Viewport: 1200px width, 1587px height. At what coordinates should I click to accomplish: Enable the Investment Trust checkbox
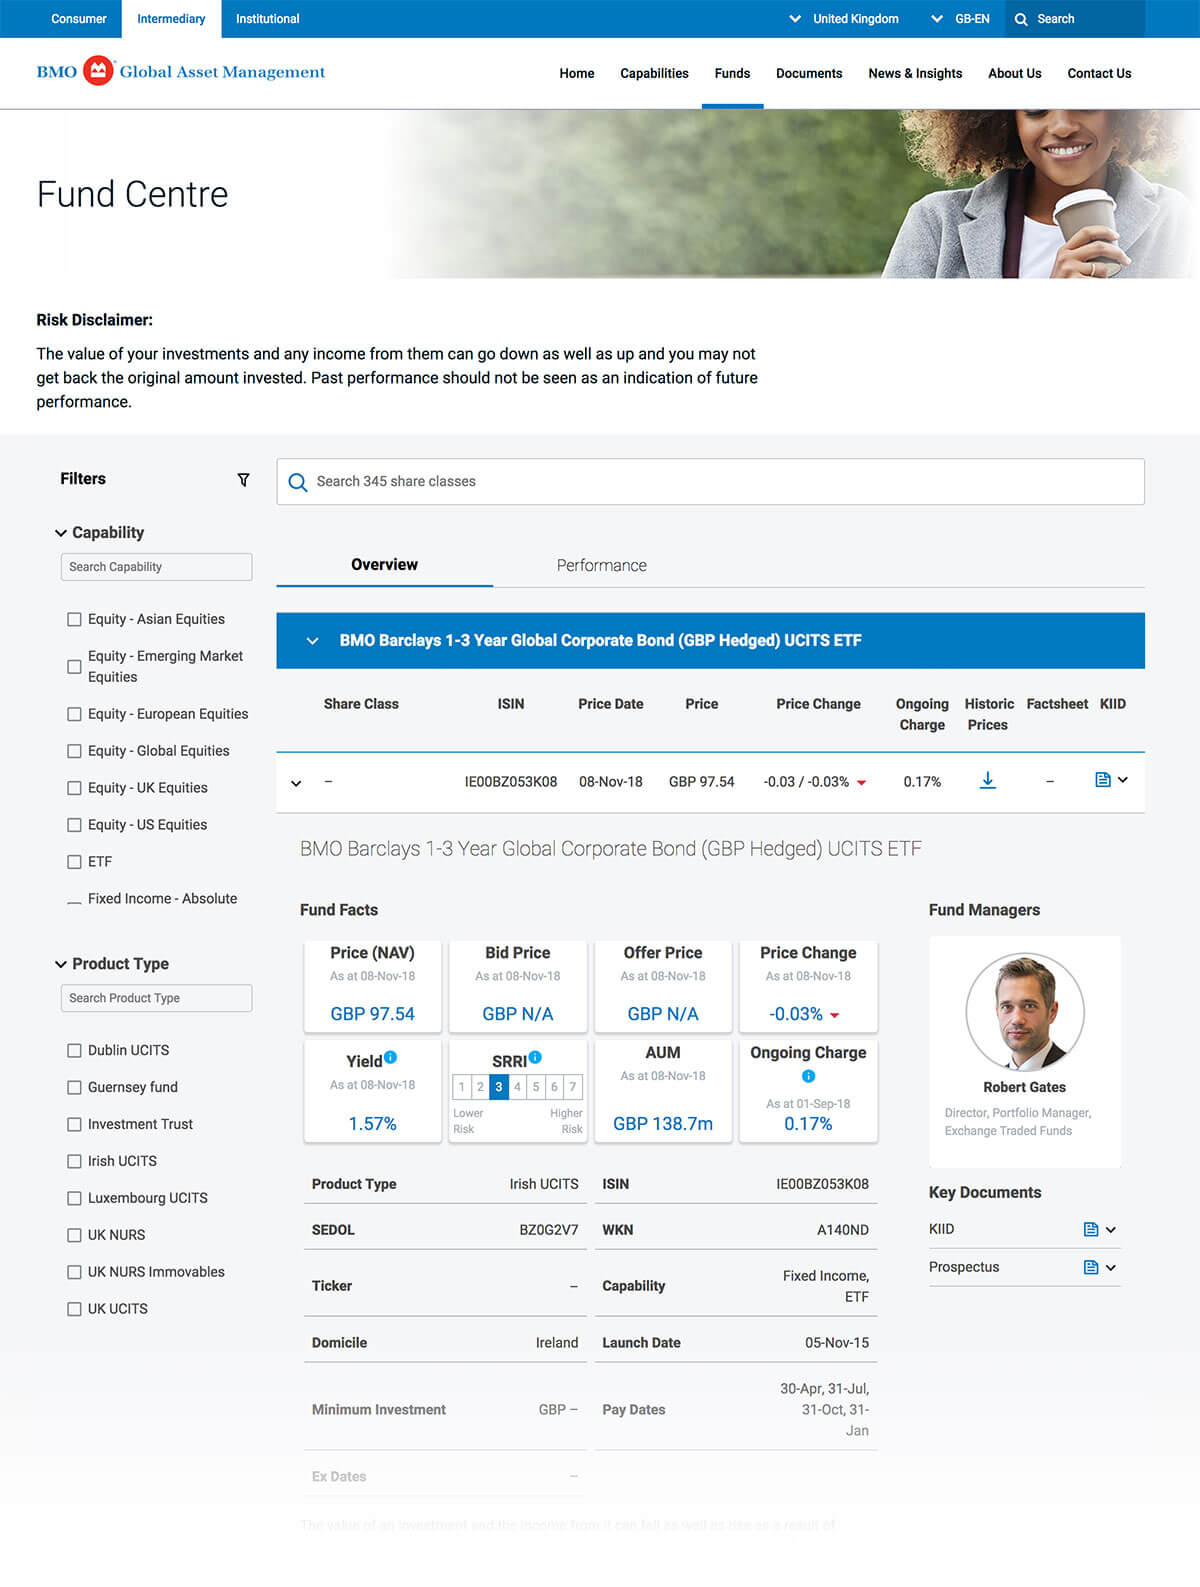[x=74, y=1124]
